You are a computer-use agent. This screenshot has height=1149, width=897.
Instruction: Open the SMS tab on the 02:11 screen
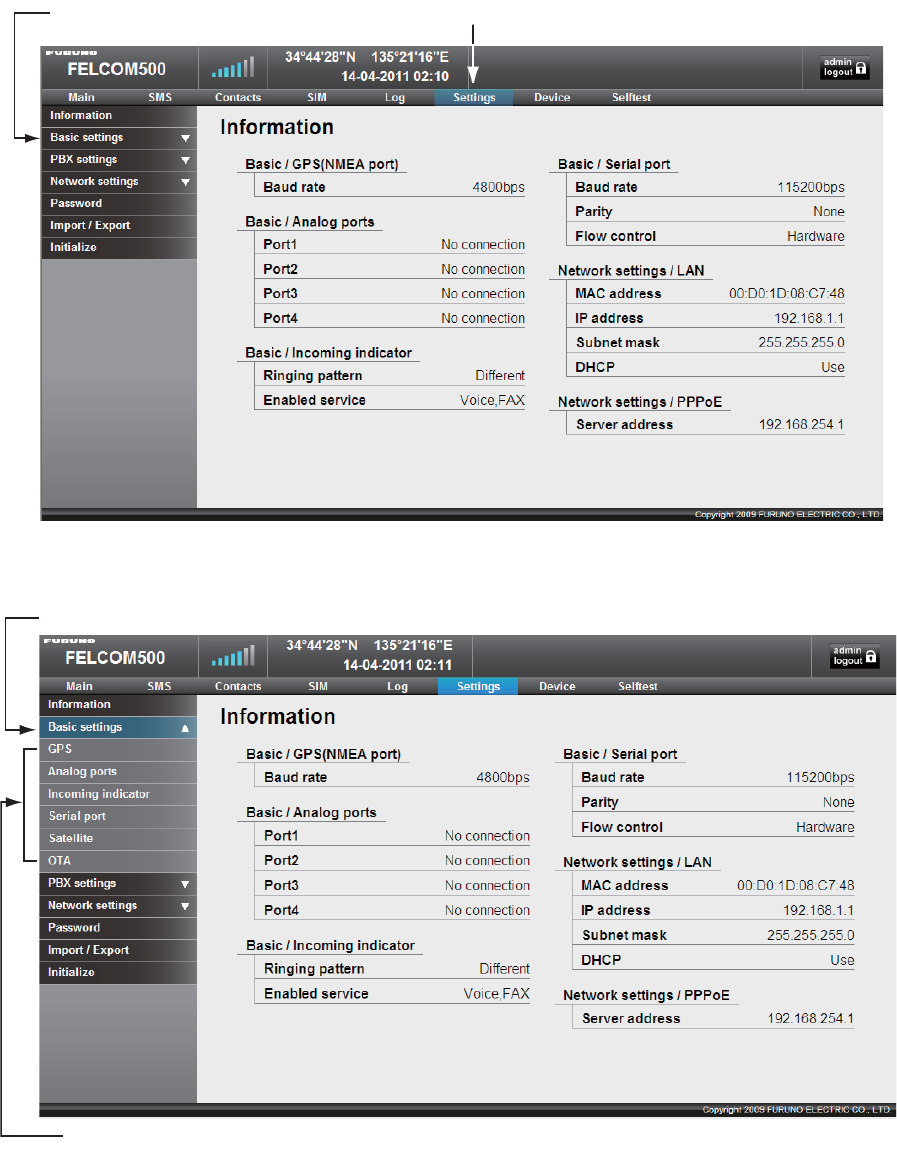(x=159, y=687)
